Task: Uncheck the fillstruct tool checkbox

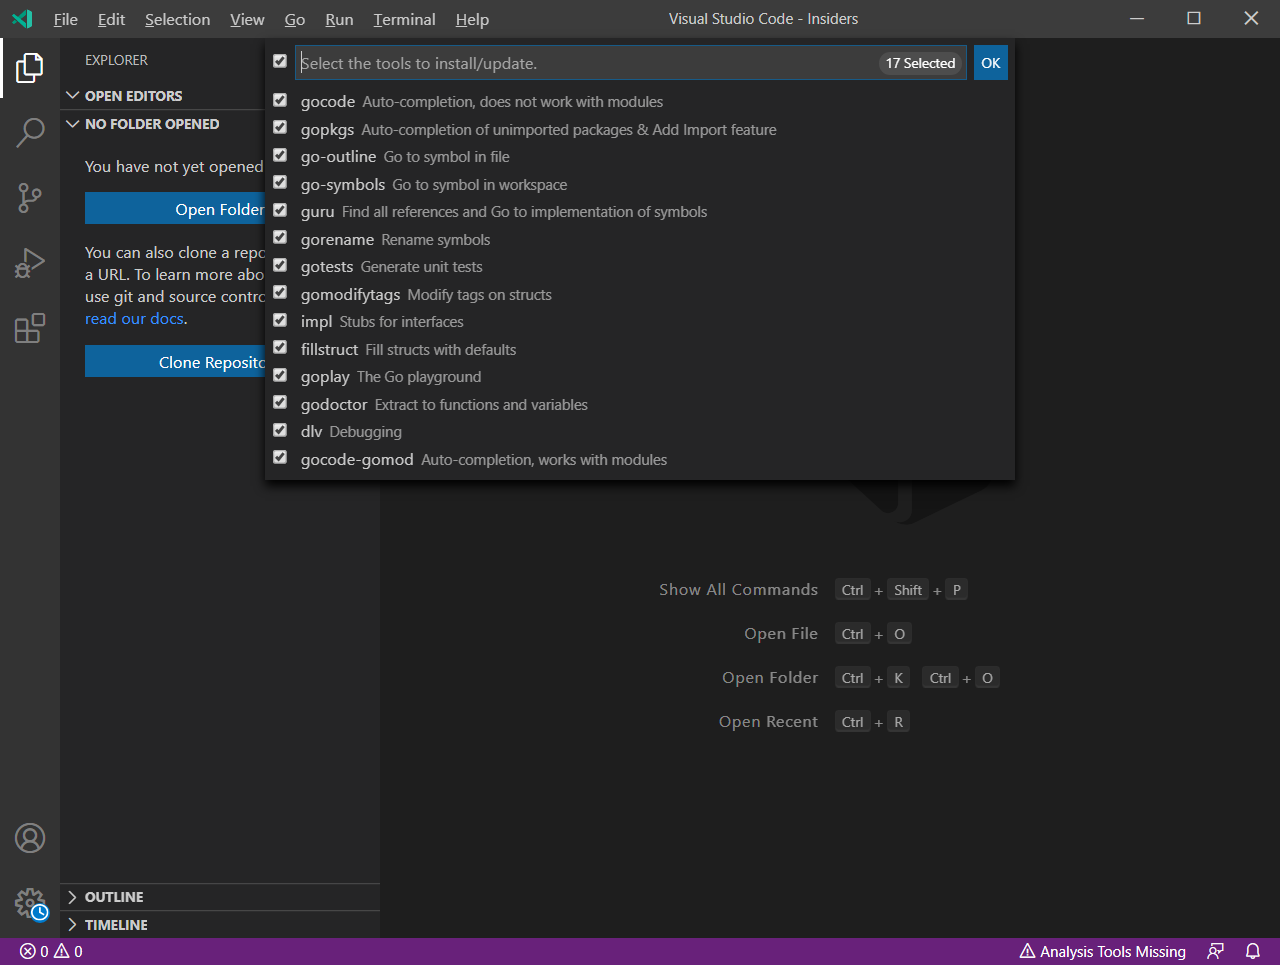Action: coord(280,348)
